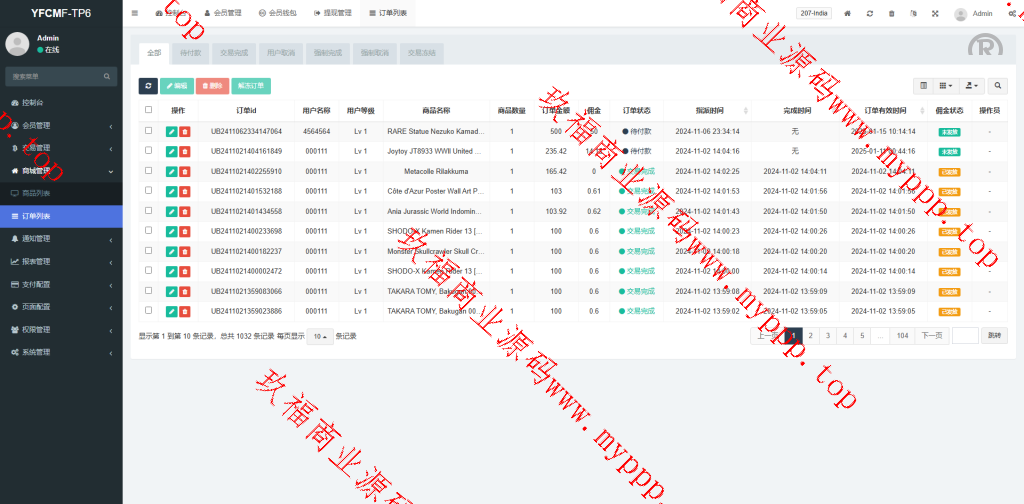Image resolution: width=1024 pixels, height=504 pixels.
Task: Click the hamburger icon to collapse the sidebar
Action: point(135,13)
